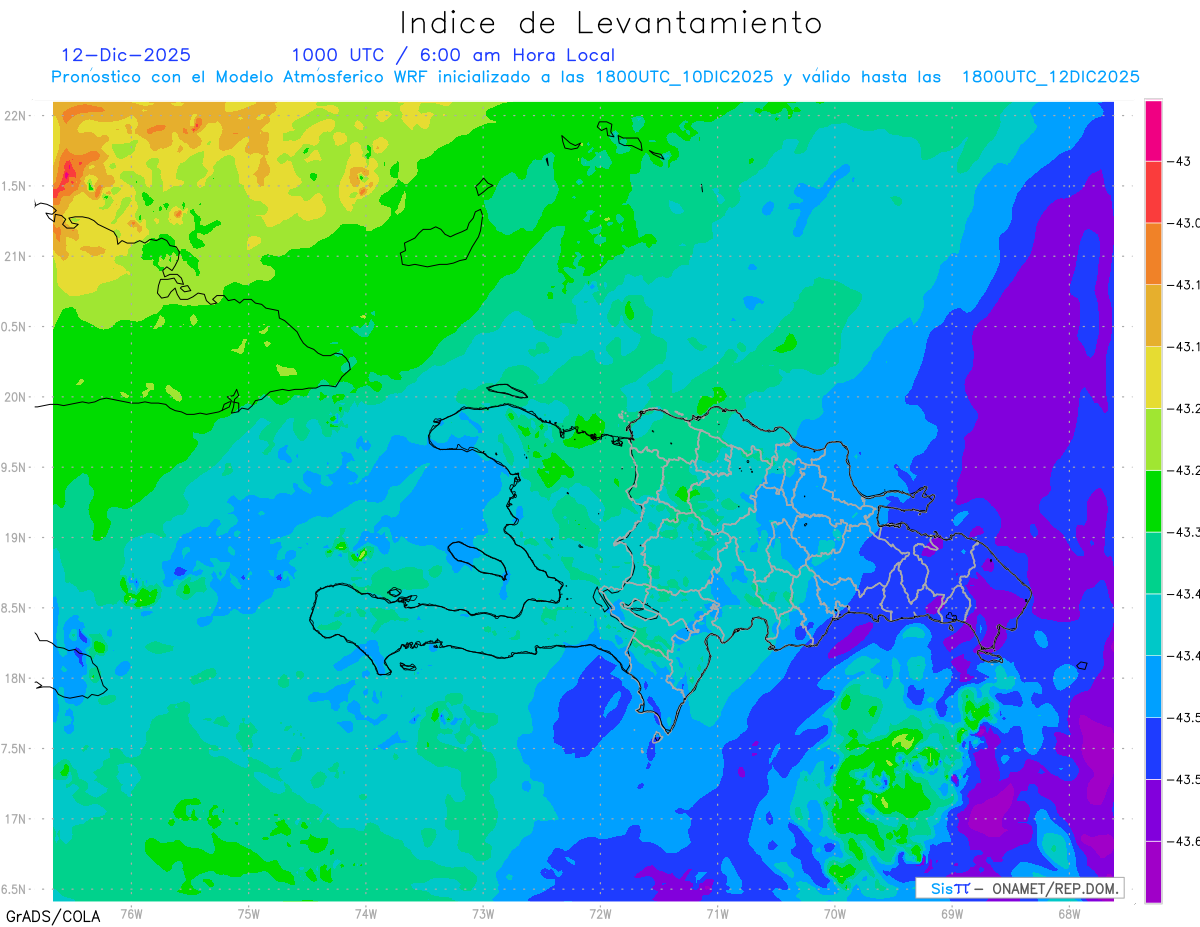The height and width of the screenshot is (927, 1200).
Task: Click the '0.5N' latitude label
Action: 15,327
